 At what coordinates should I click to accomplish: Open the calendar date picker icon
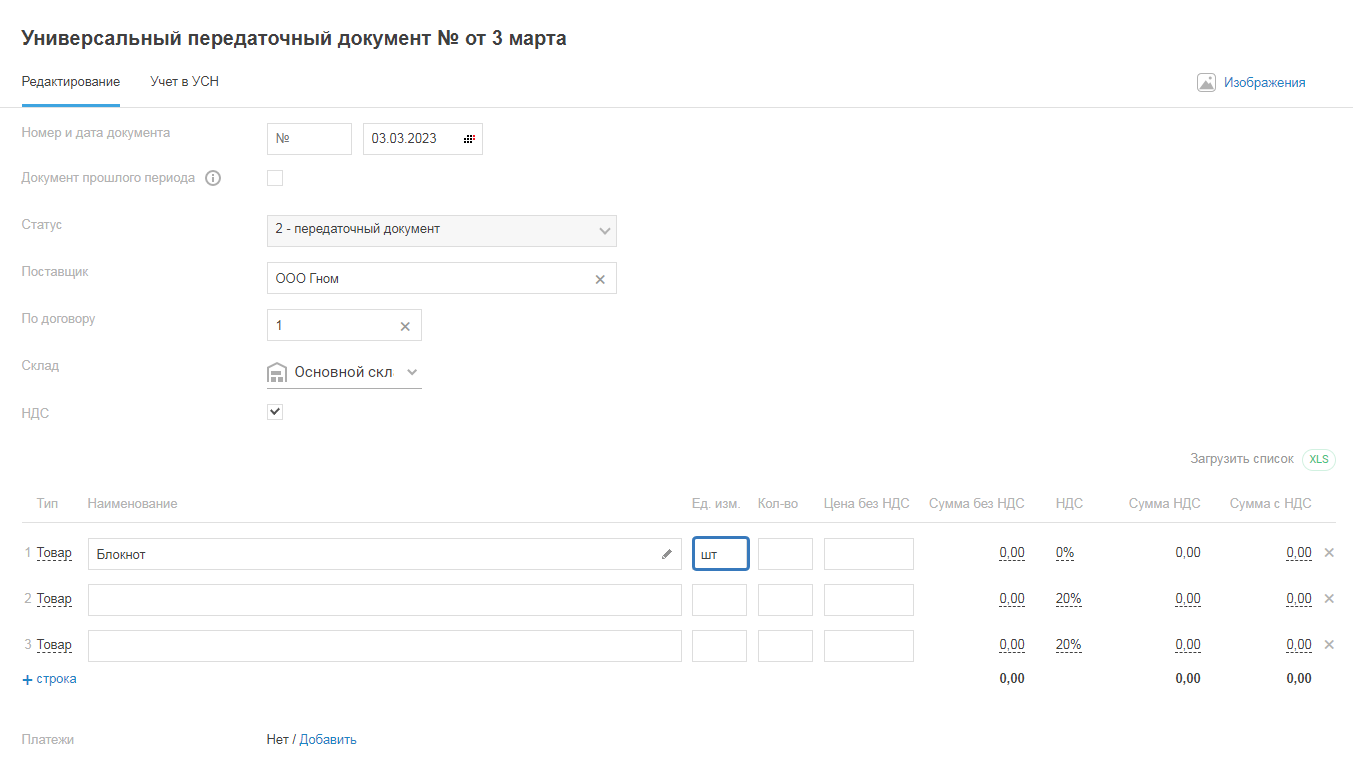[x=469, y=139]
